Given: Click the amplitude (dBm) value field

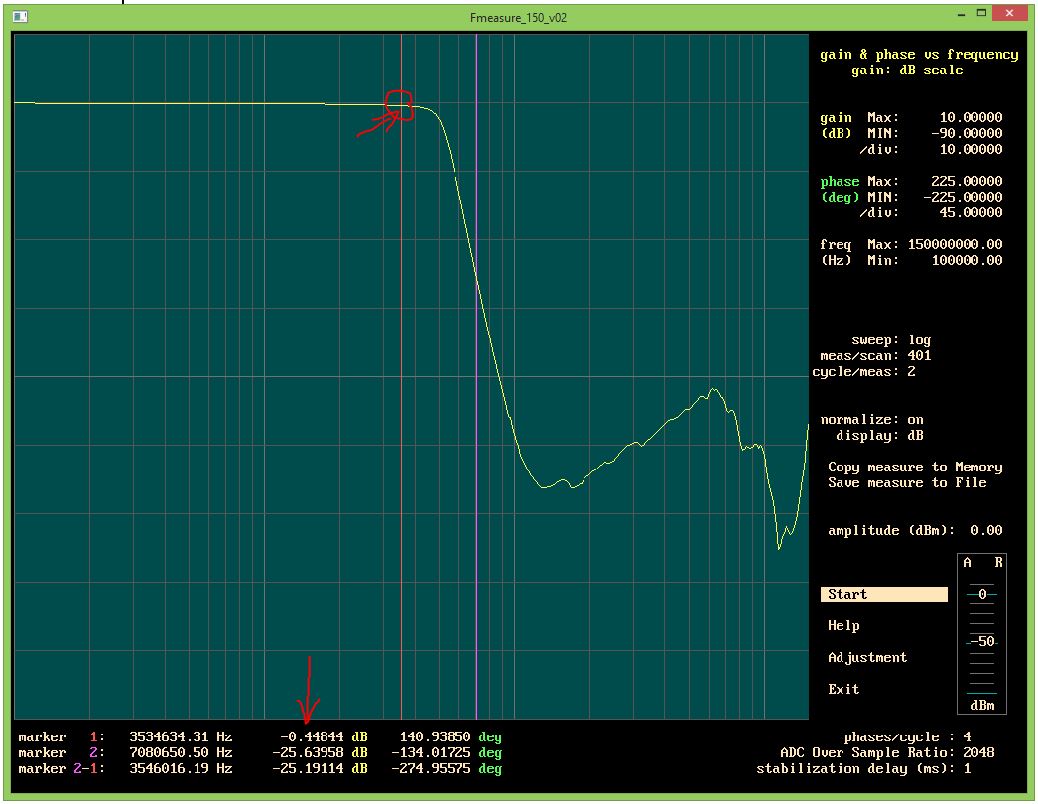Looking at the screenshot, I should pyautogui.click(x=985, y=531).
